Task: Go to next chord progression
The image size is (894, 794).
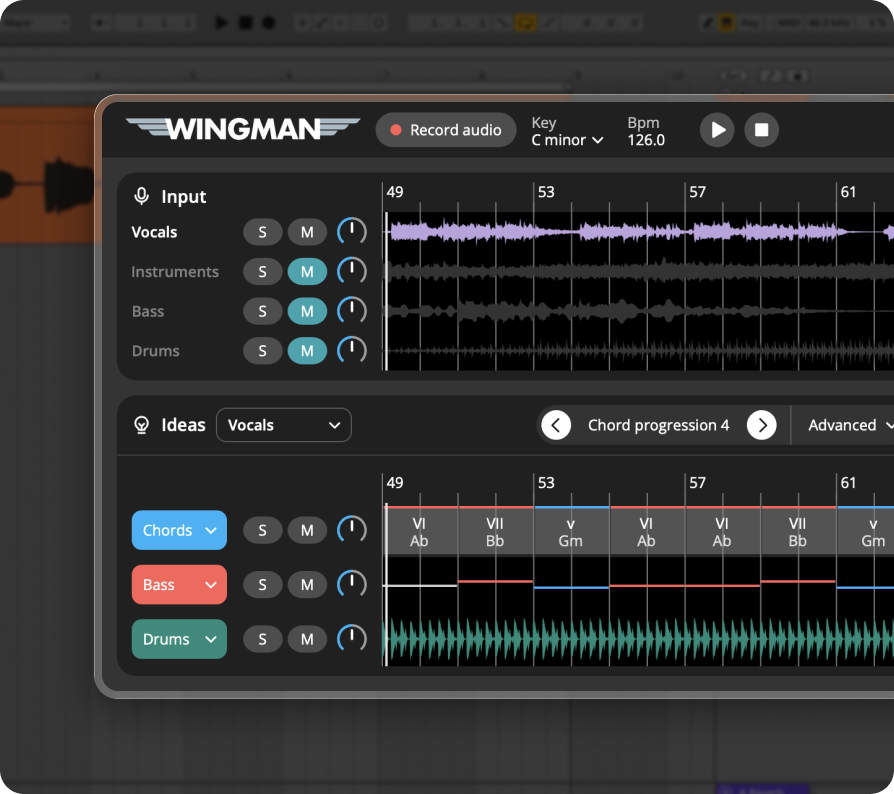Action: tap(762, 425)
